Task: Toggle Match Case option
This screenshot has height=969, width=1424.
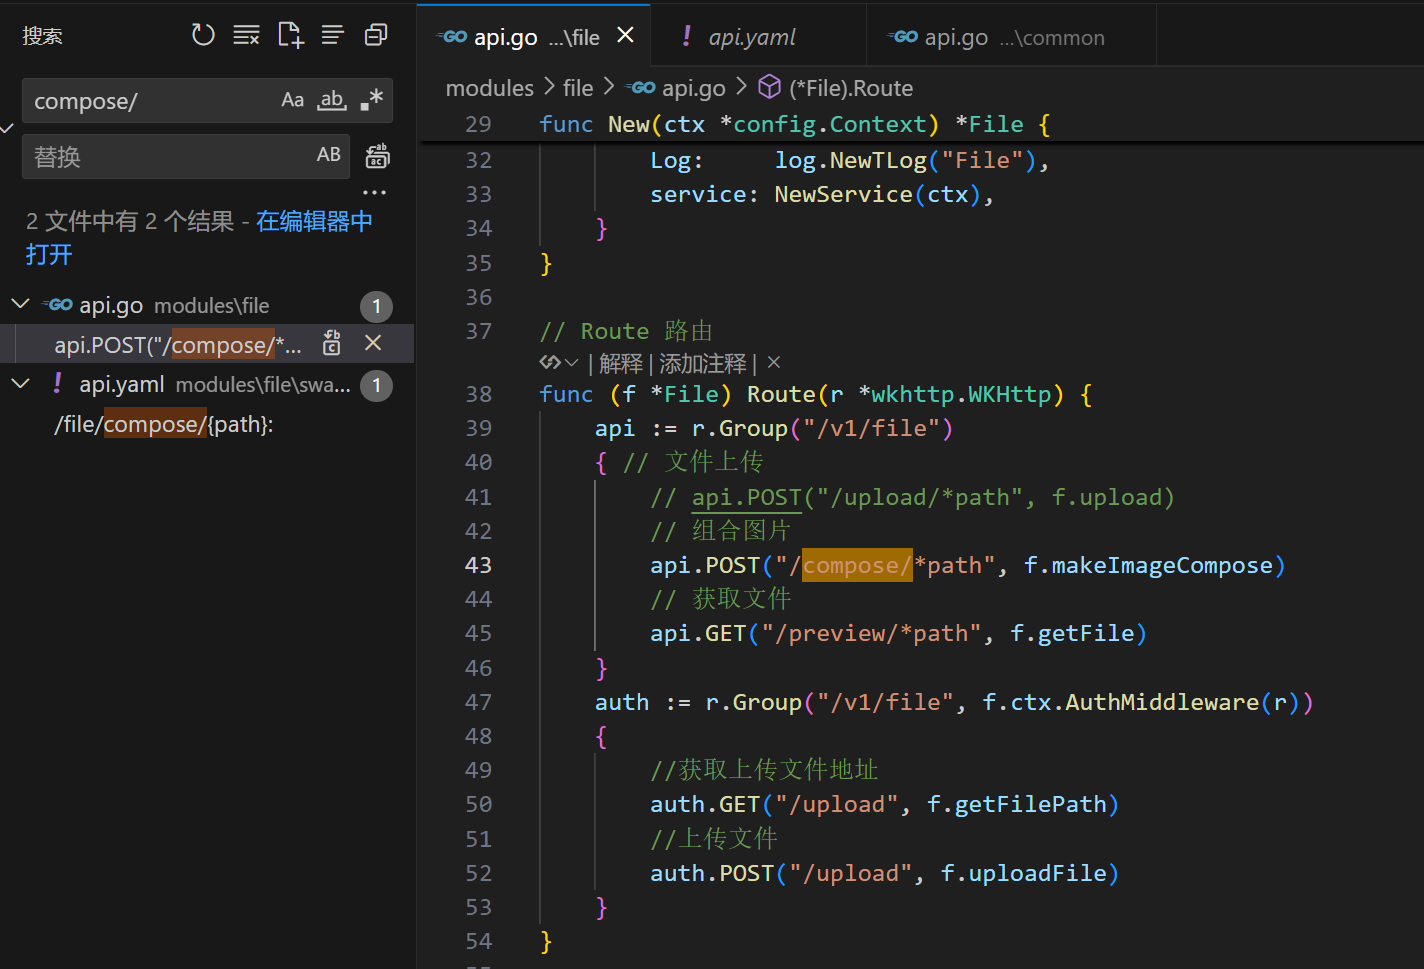Action: pyautogui.click(x=292, y=100)
